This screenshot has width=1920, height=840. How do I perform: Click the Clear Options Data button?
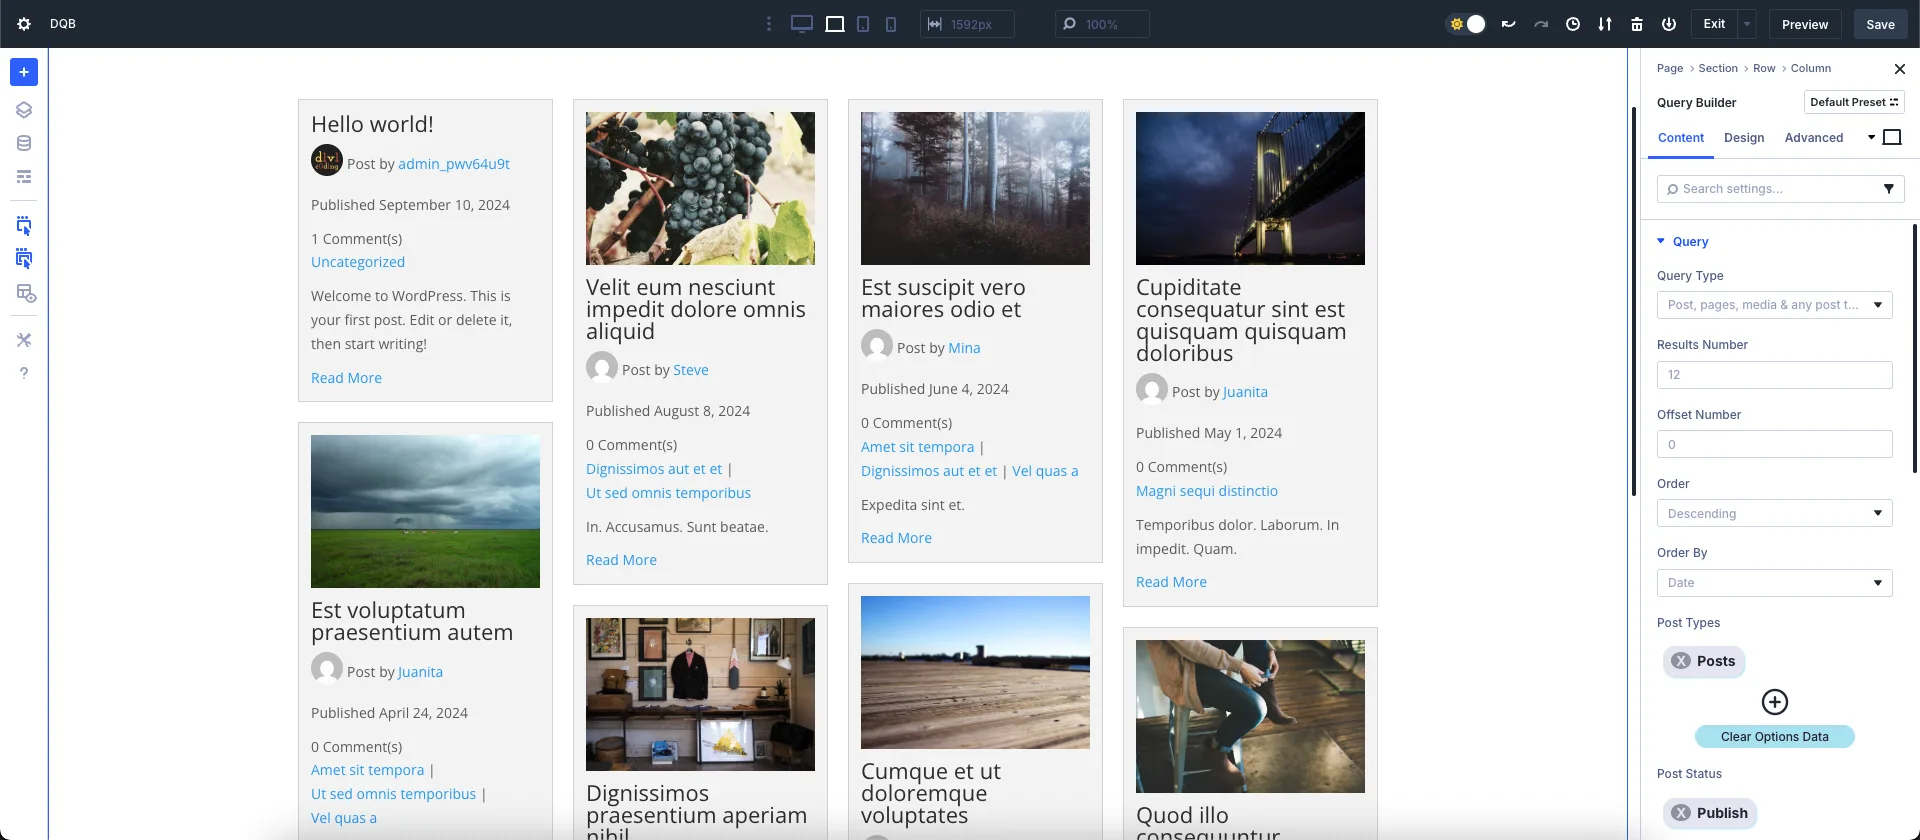tap(1774, 737)
